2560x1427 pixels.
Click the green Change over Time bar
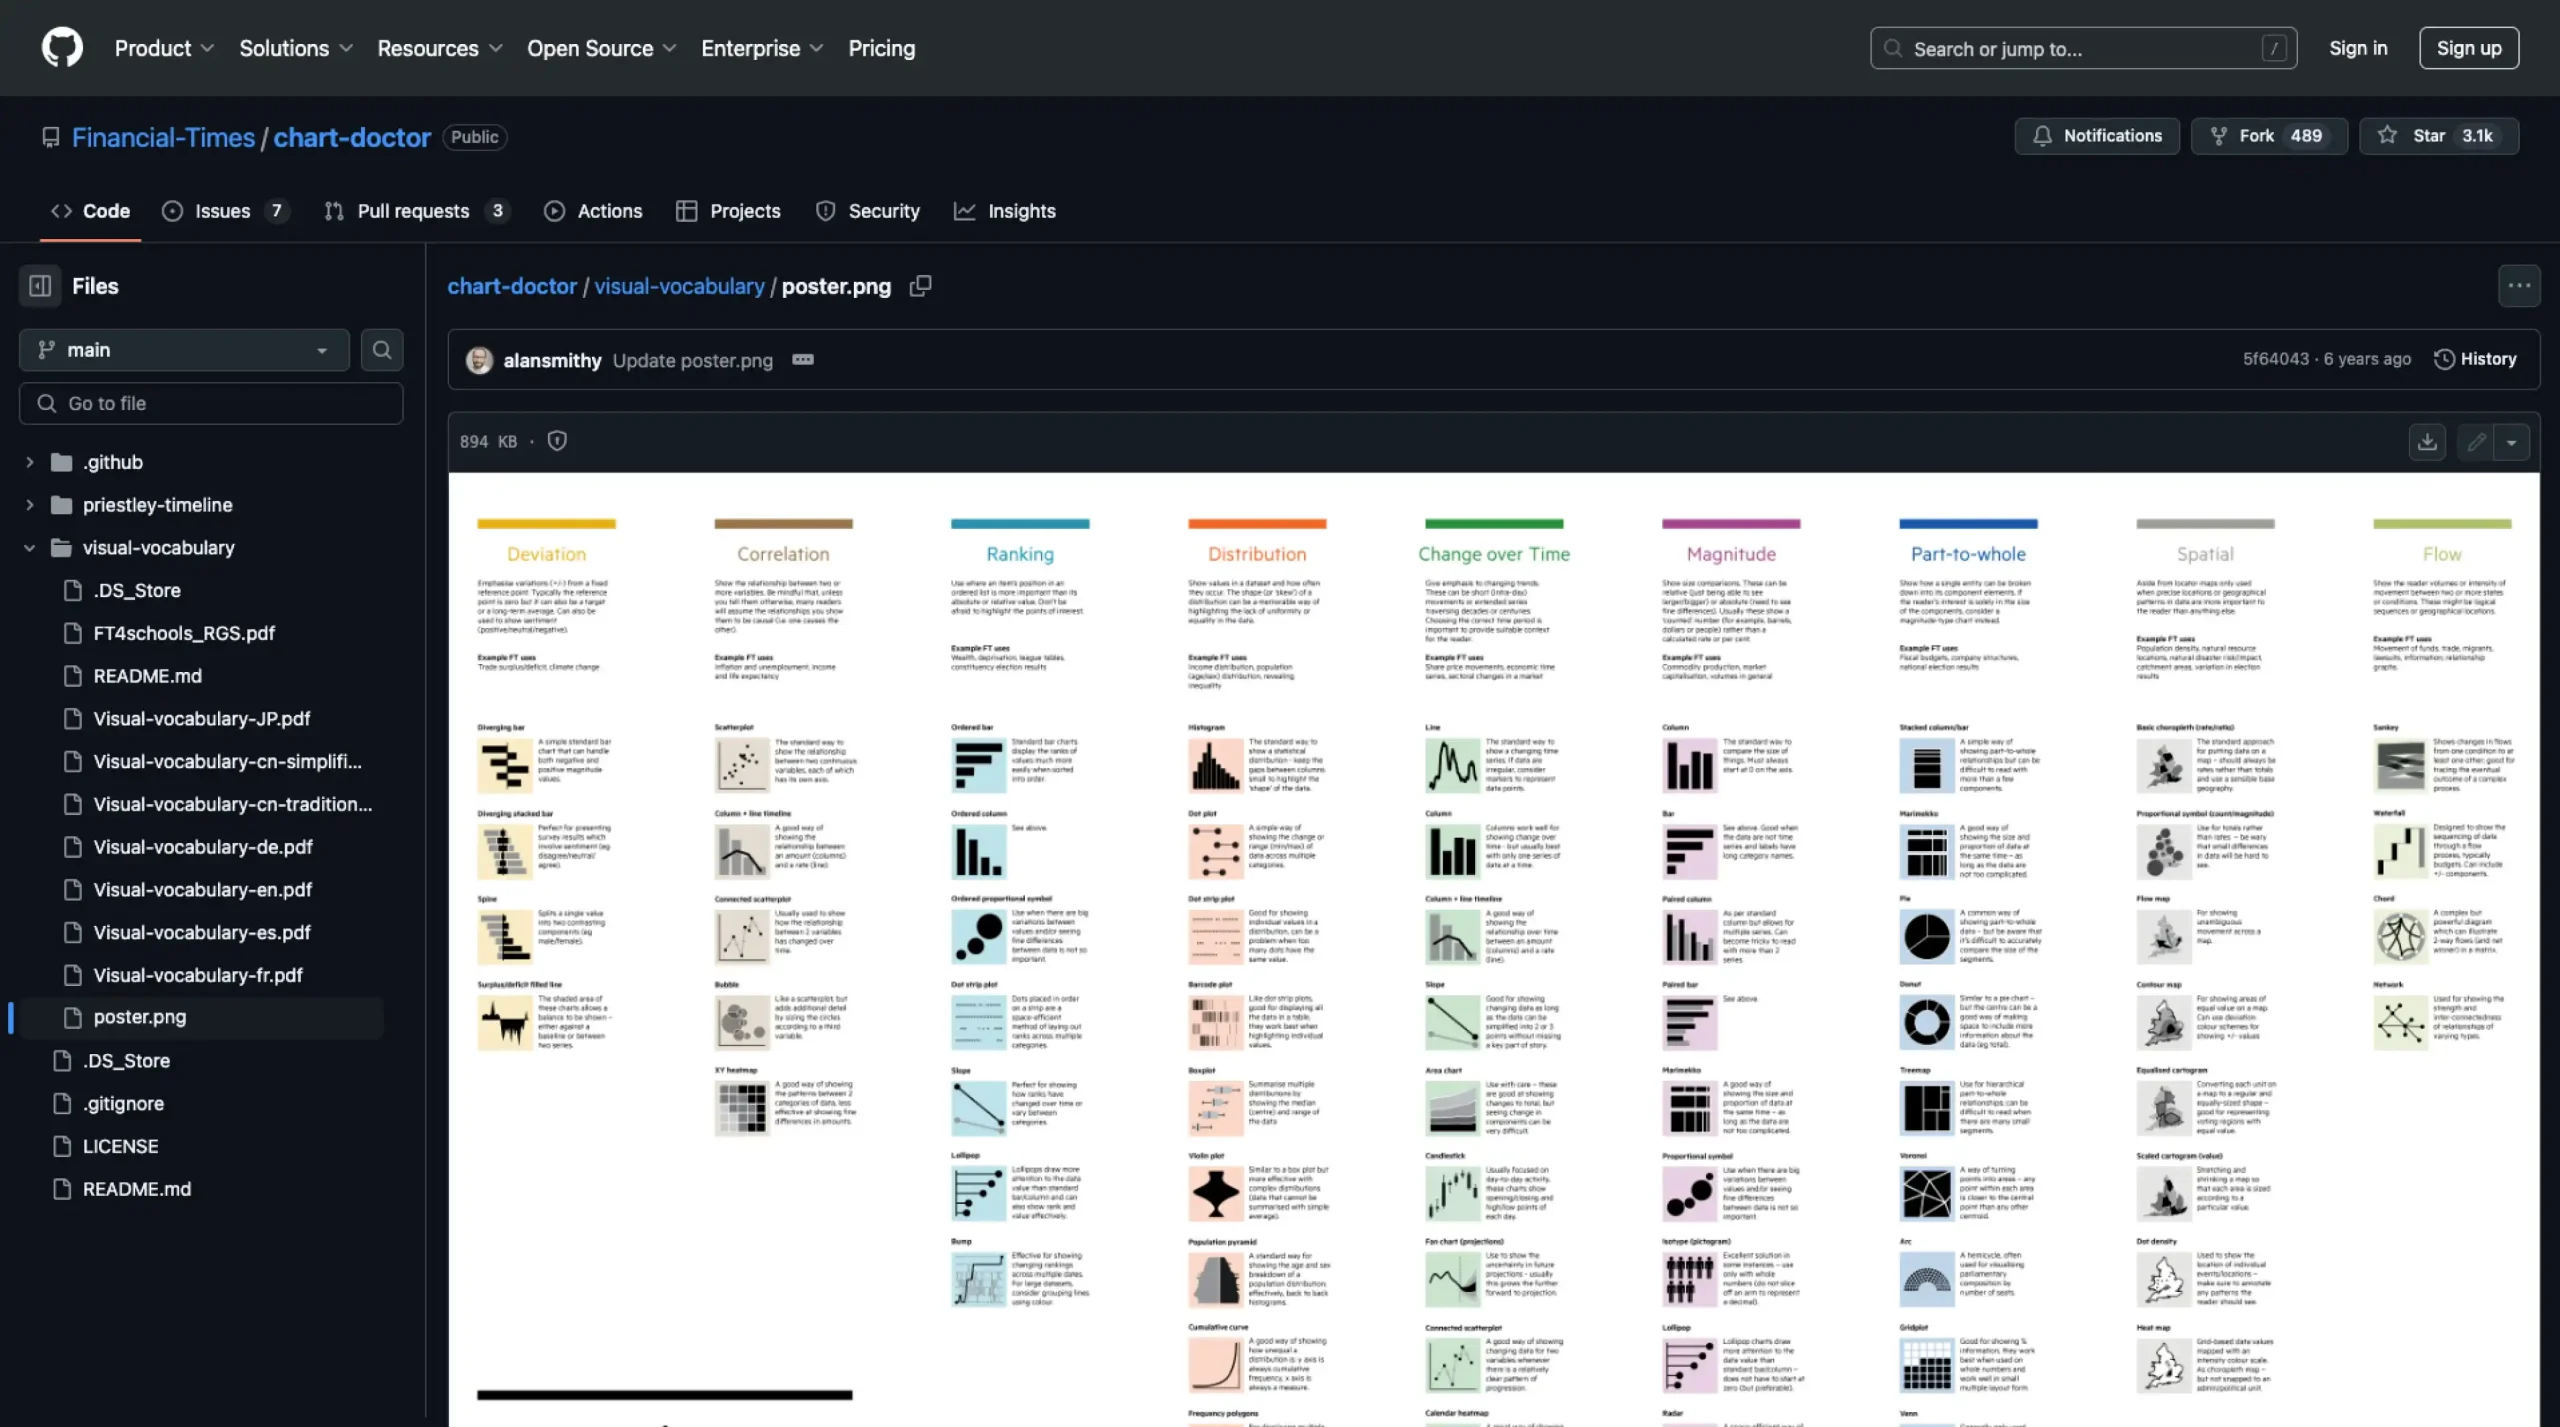[1494, 524]
